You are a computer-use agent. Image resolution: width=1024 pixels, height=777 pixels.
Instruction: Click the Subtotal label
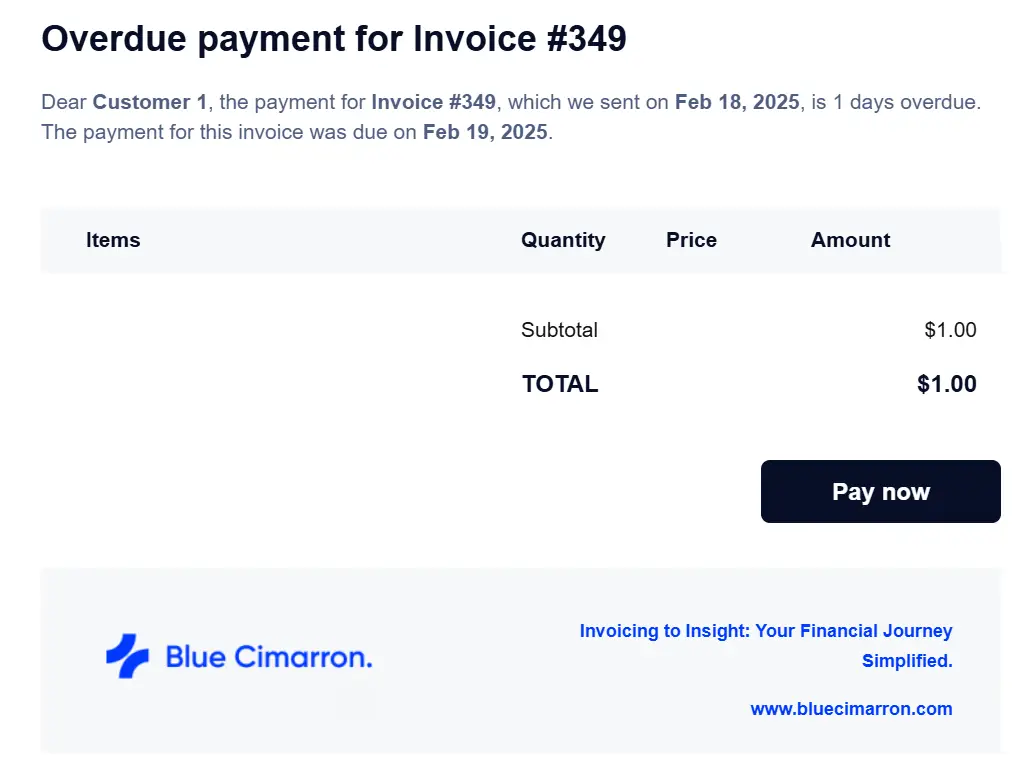(x=559, y=330)
